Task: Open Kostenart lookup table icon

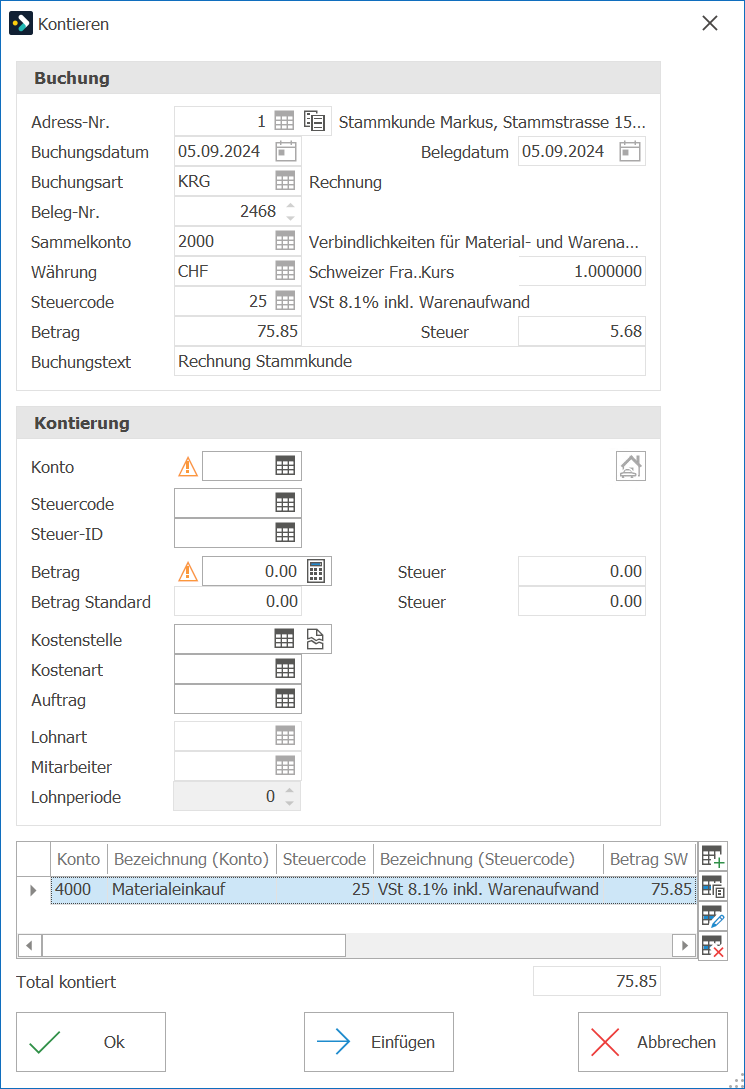Action: click(x=285, y=669)
